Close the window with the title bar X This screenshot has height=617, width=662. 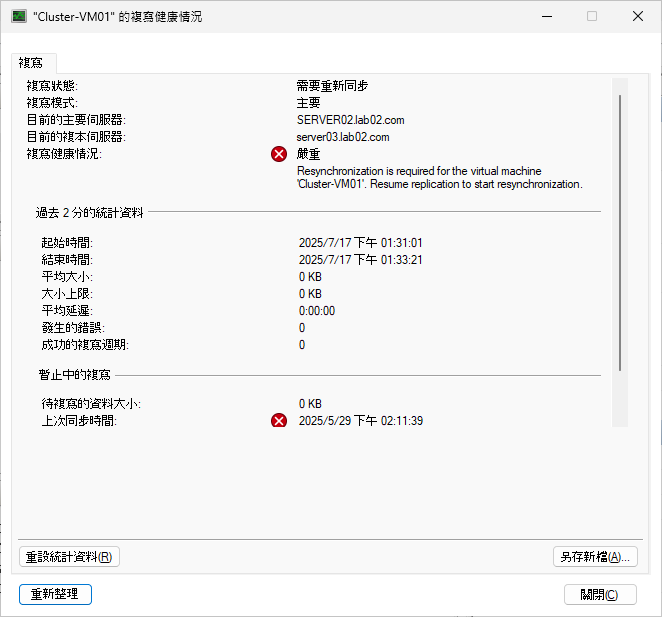click(637, 17)
